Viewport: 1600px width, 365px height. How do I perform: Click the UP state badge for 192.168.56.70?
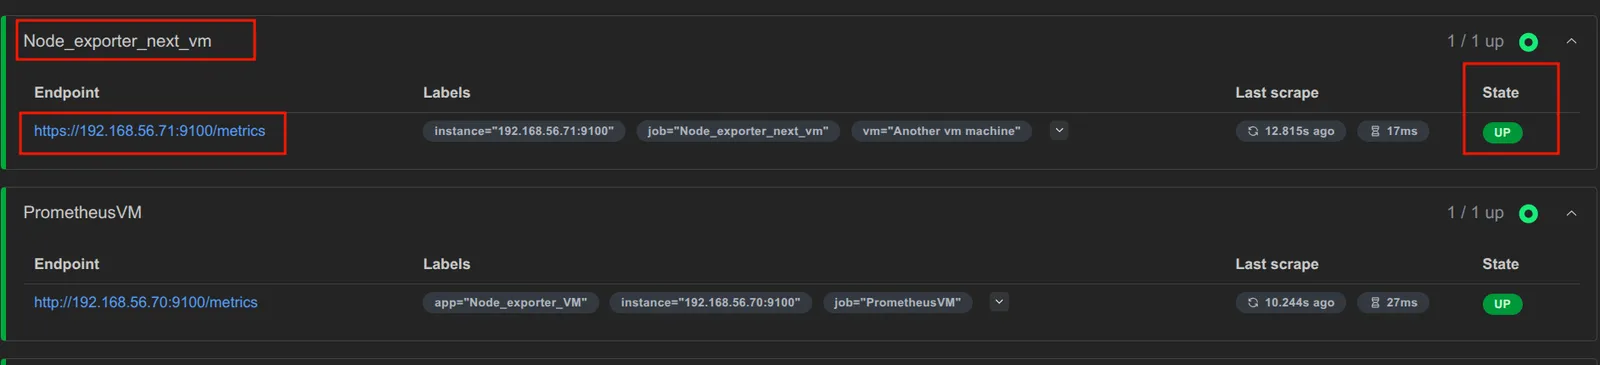click(x=1502, y=304)
